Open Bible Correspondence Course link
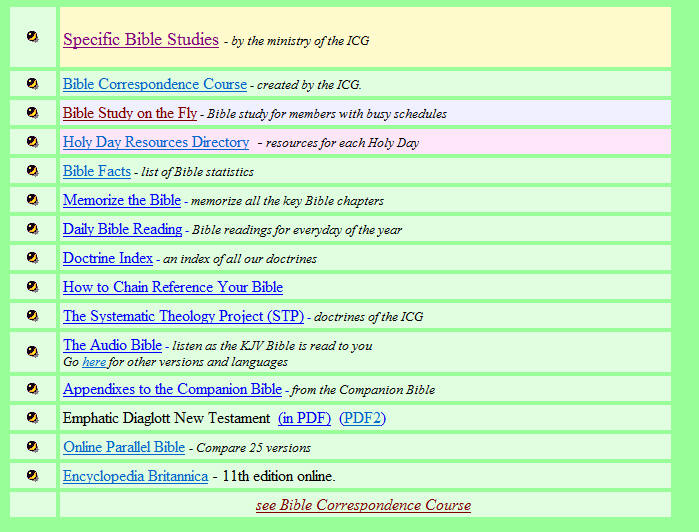 point(155,84)
